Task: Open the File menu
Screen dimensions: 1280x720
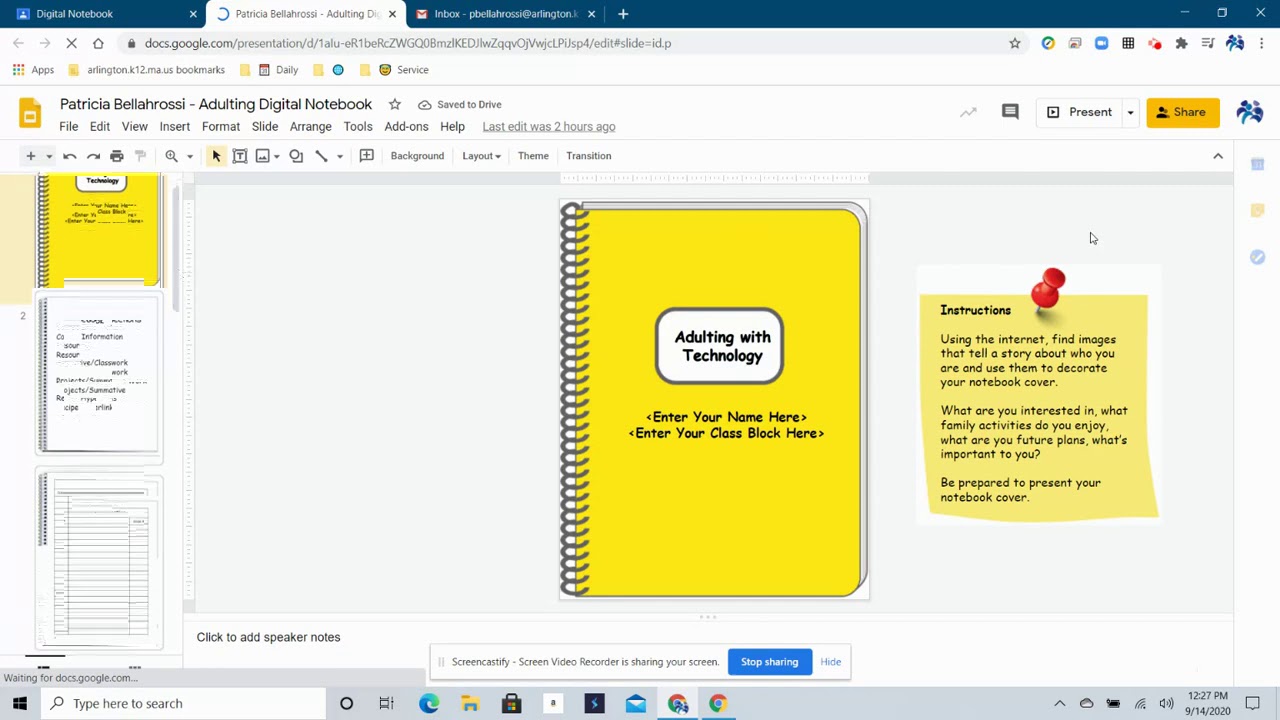Action: click(x=68, y=127)
